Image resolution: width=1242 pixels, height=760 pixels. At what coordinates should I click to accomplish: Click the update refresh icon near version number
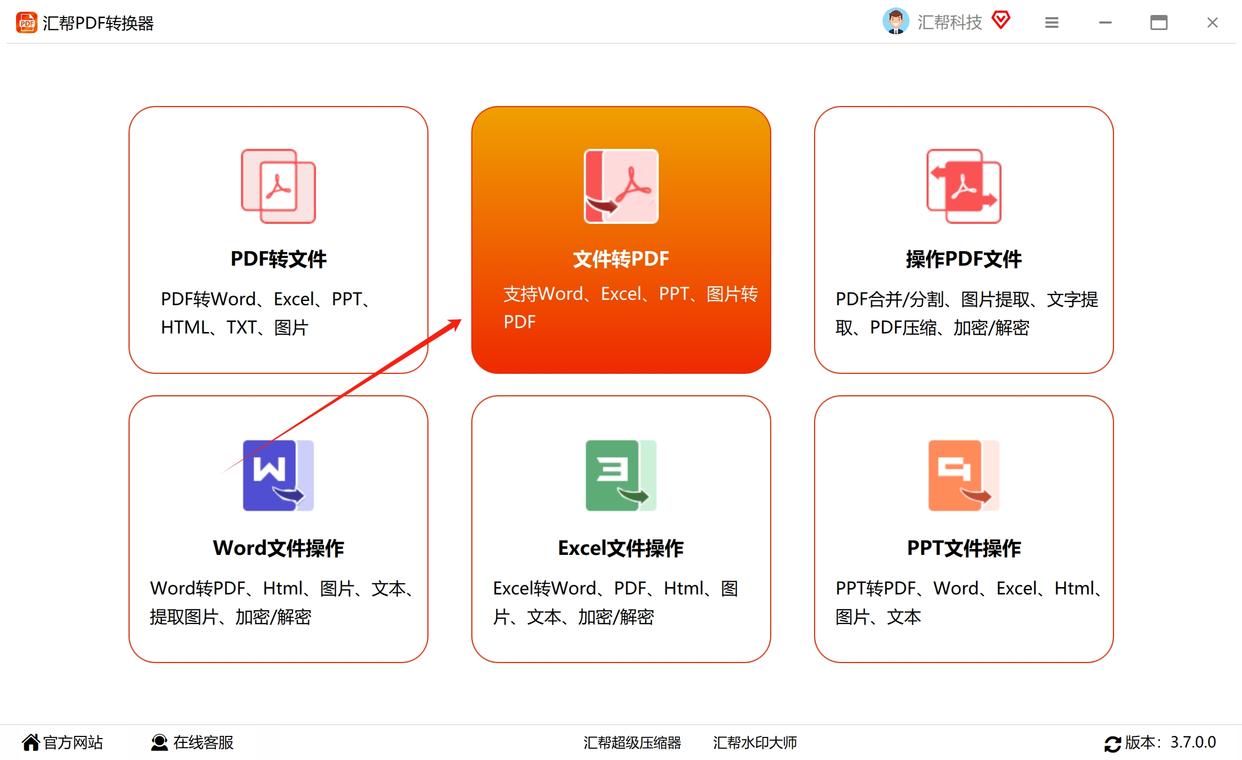(1113, 744)
